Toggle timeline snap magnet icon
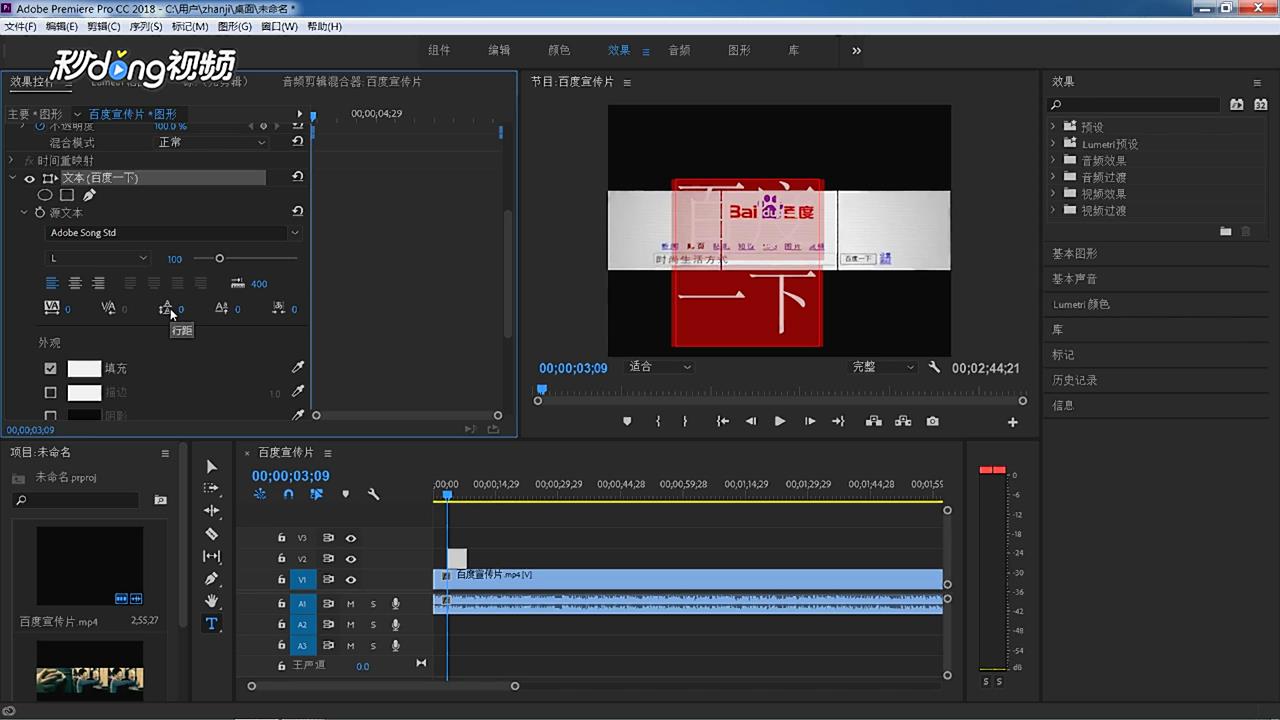Image resolution: width=1280 pixels, height=720 pixels. point(288,494)
